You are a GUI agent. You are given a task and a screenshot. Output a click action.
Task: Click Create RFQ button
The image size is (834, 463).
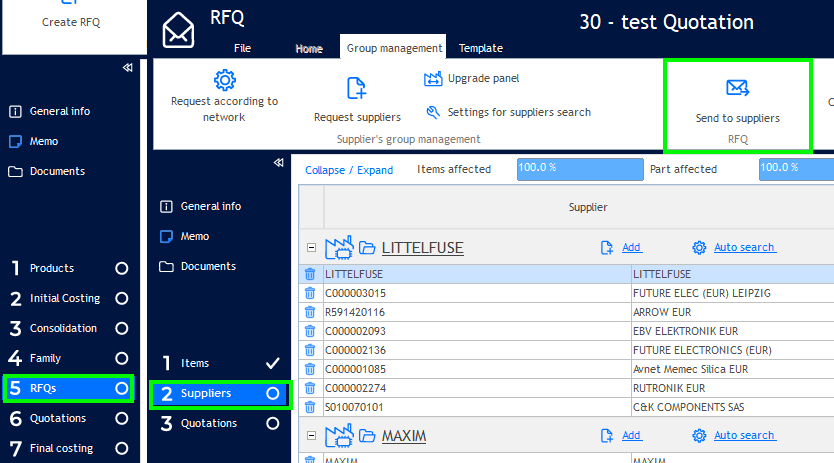[71, 22]
